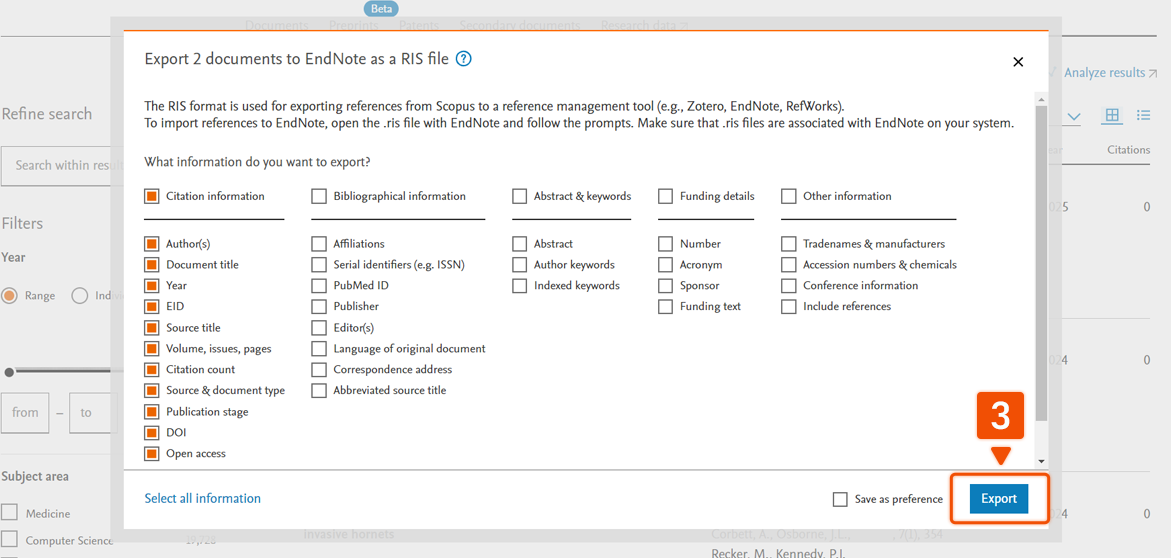Click the year 'to' input field
1171x558 pixels.
[x=93, y=412]
